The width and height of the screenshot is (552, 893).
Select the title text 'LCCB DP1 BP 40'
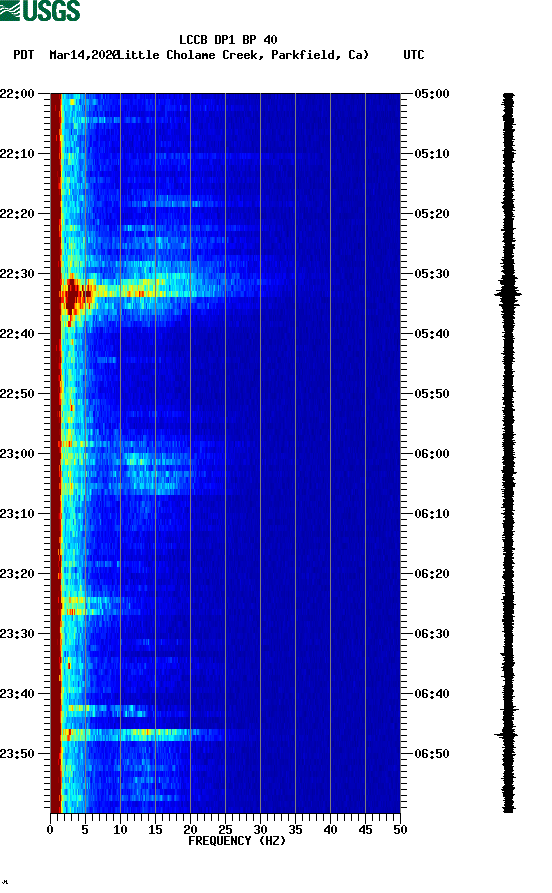point(228,40)
